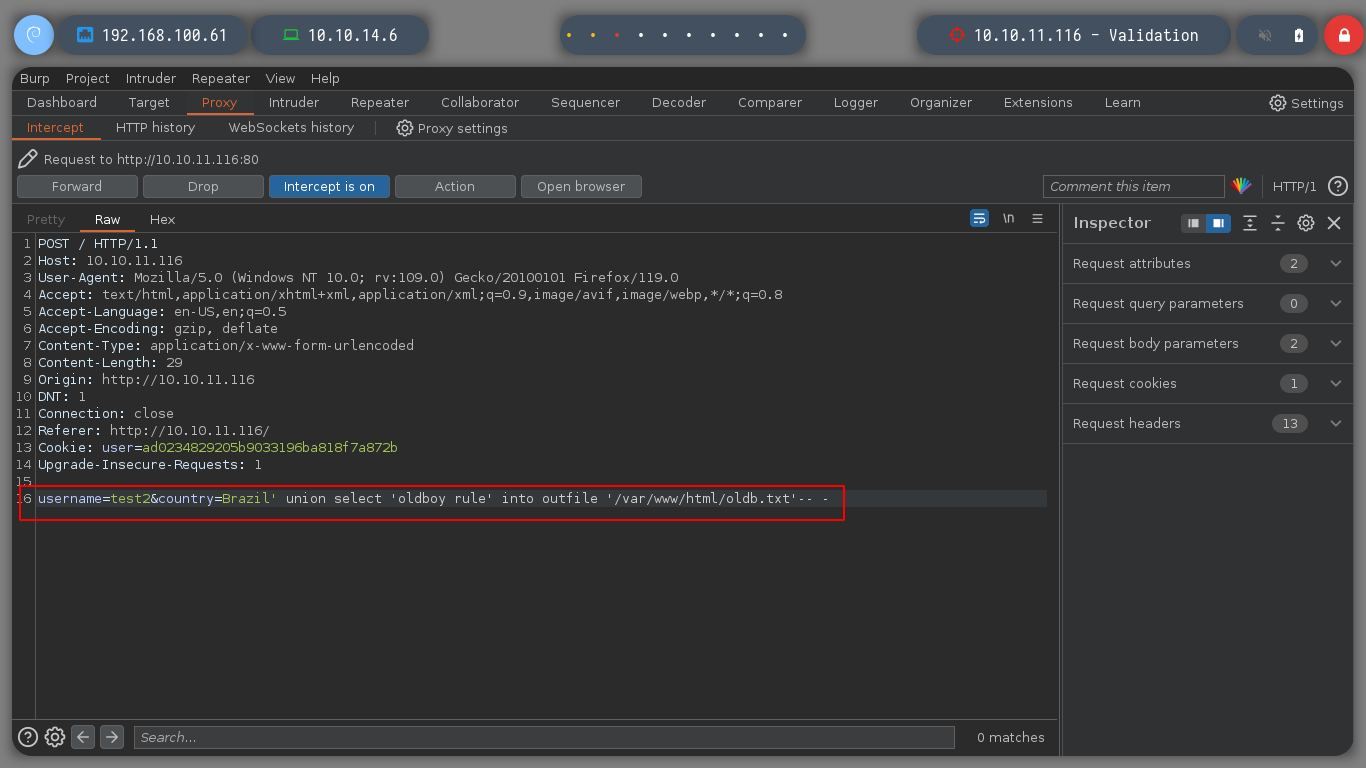Open the View menu
The width and height of the screenshot is (1366, 768).
tap(280, 78)
